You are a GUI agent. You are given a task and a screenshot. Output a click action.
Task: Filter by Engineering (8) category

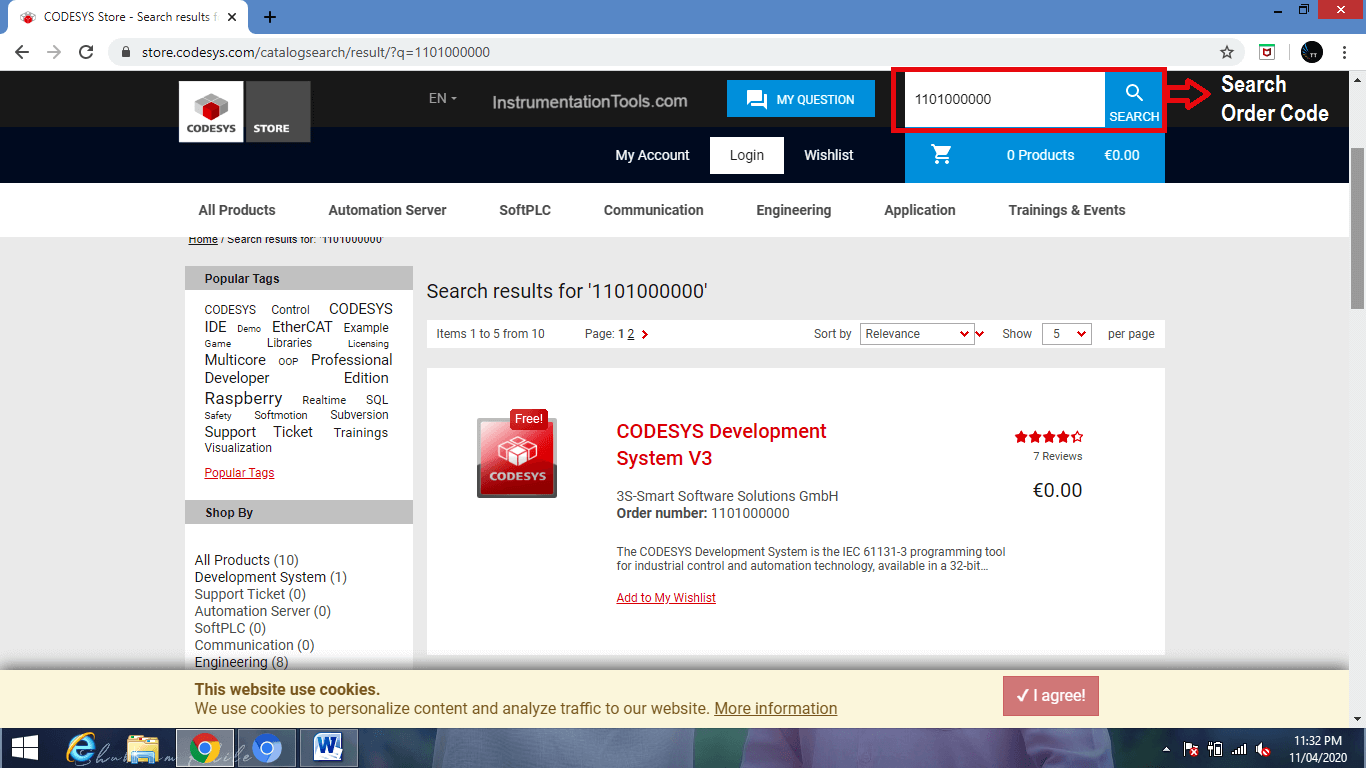click(x=241, y=662)
